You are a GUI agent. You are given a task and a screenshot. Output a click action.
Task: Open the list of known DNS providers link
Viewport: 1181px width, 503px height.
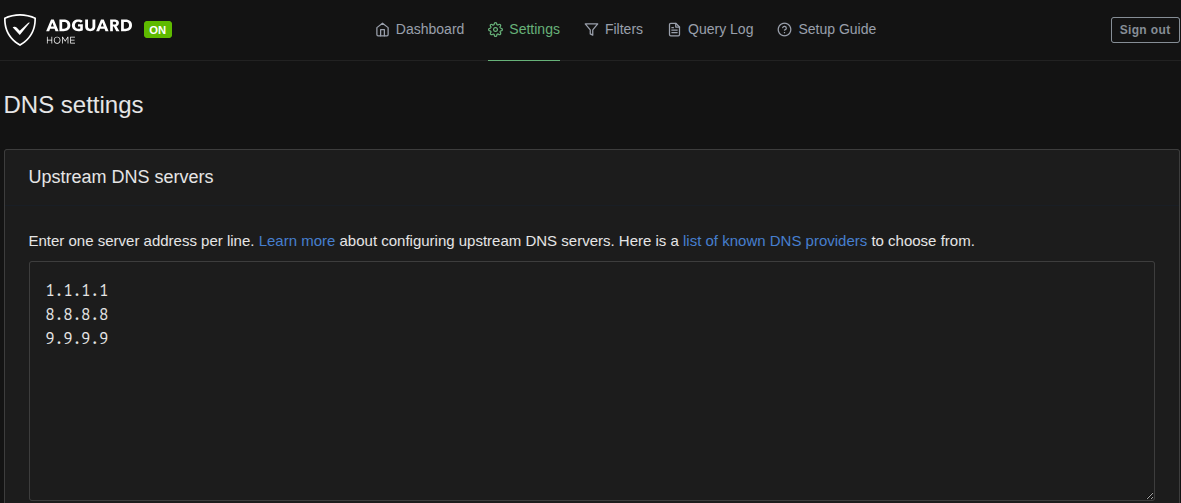774,241
